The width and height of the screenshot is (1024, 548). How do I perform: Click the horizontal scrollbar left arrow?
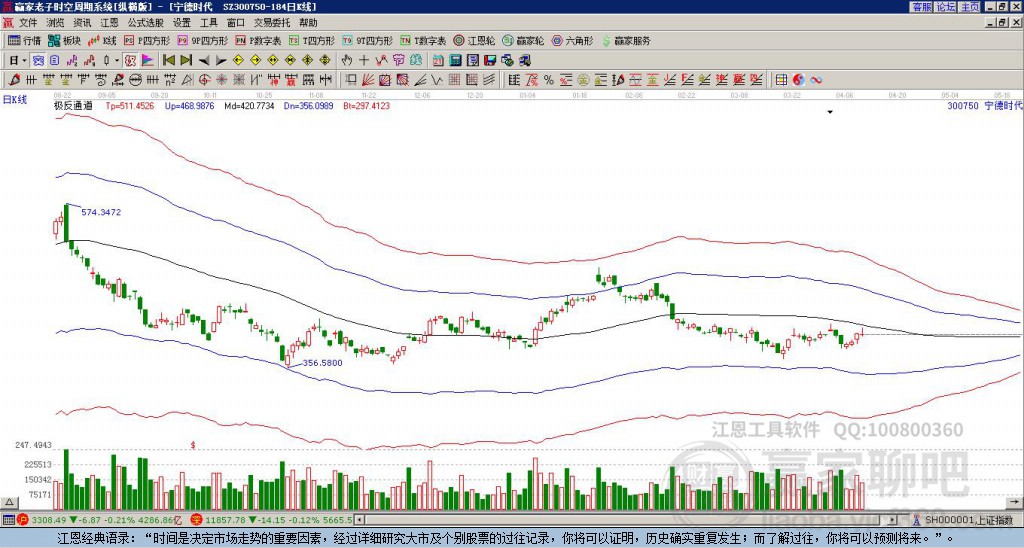click(x=360, y=520)
